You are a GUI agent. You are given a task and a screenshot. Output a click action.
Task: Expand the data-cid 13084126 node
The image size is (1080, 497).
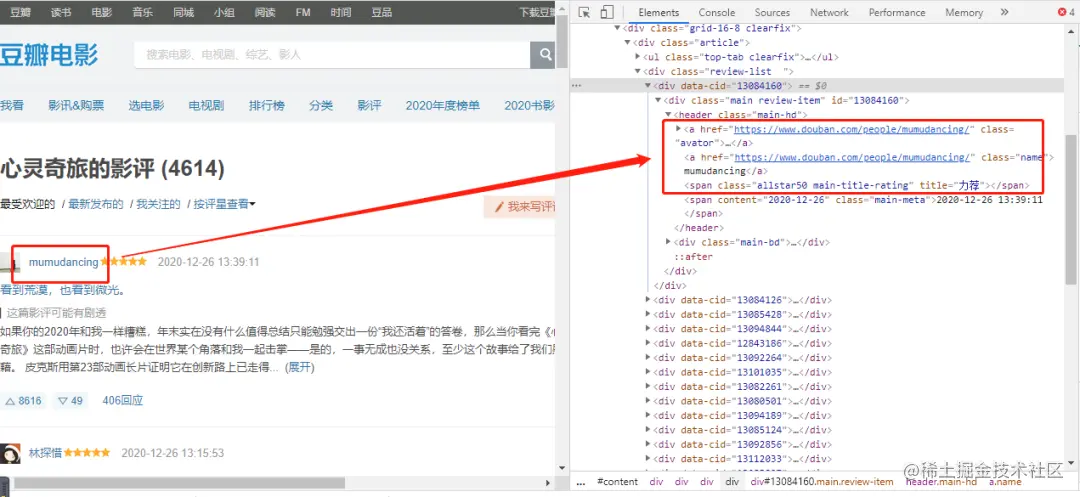pos(648,299)
